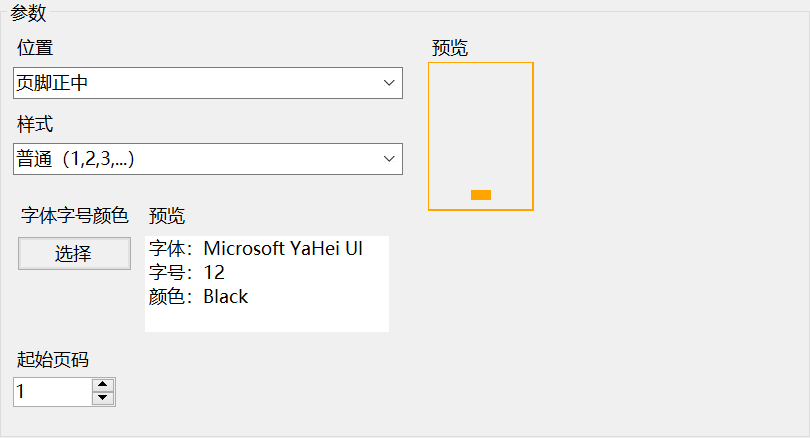The height and width of the screenshot is (438, 810).
Task: Open the 样式 dropdown showing 普通 (1,2,3,...)
Action: pos(208,159)
